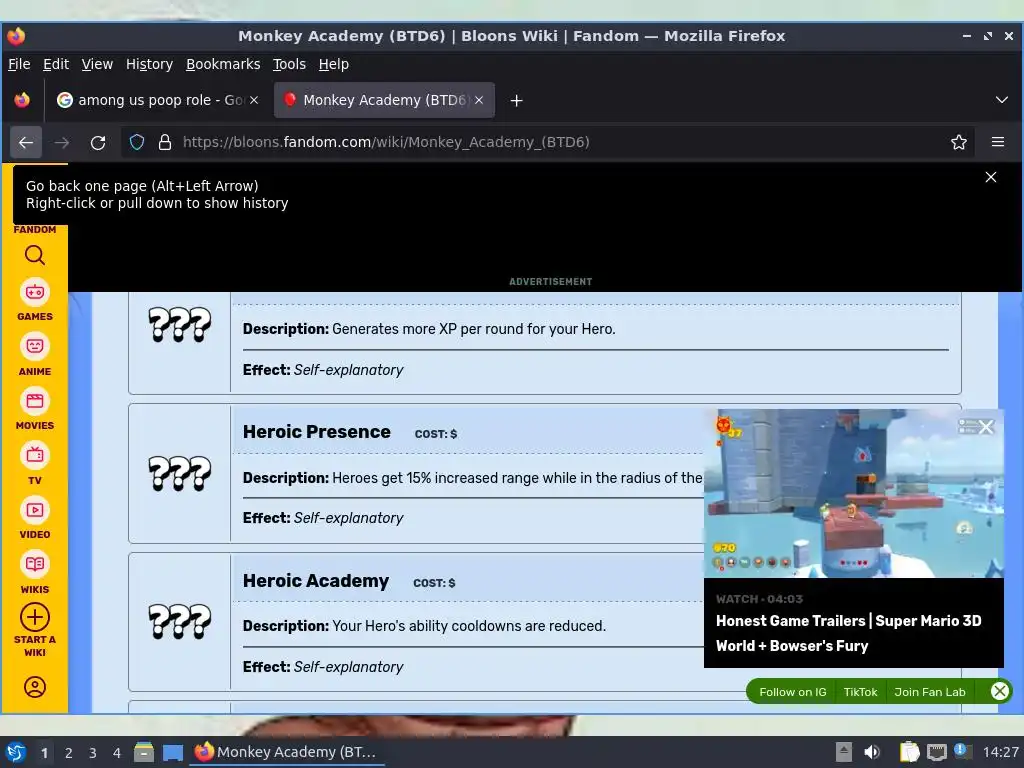Image resolution: width=1024 pixels, height=768 pixels.
Task: Click the clipboard tray icon
Action: click(909, 752)
